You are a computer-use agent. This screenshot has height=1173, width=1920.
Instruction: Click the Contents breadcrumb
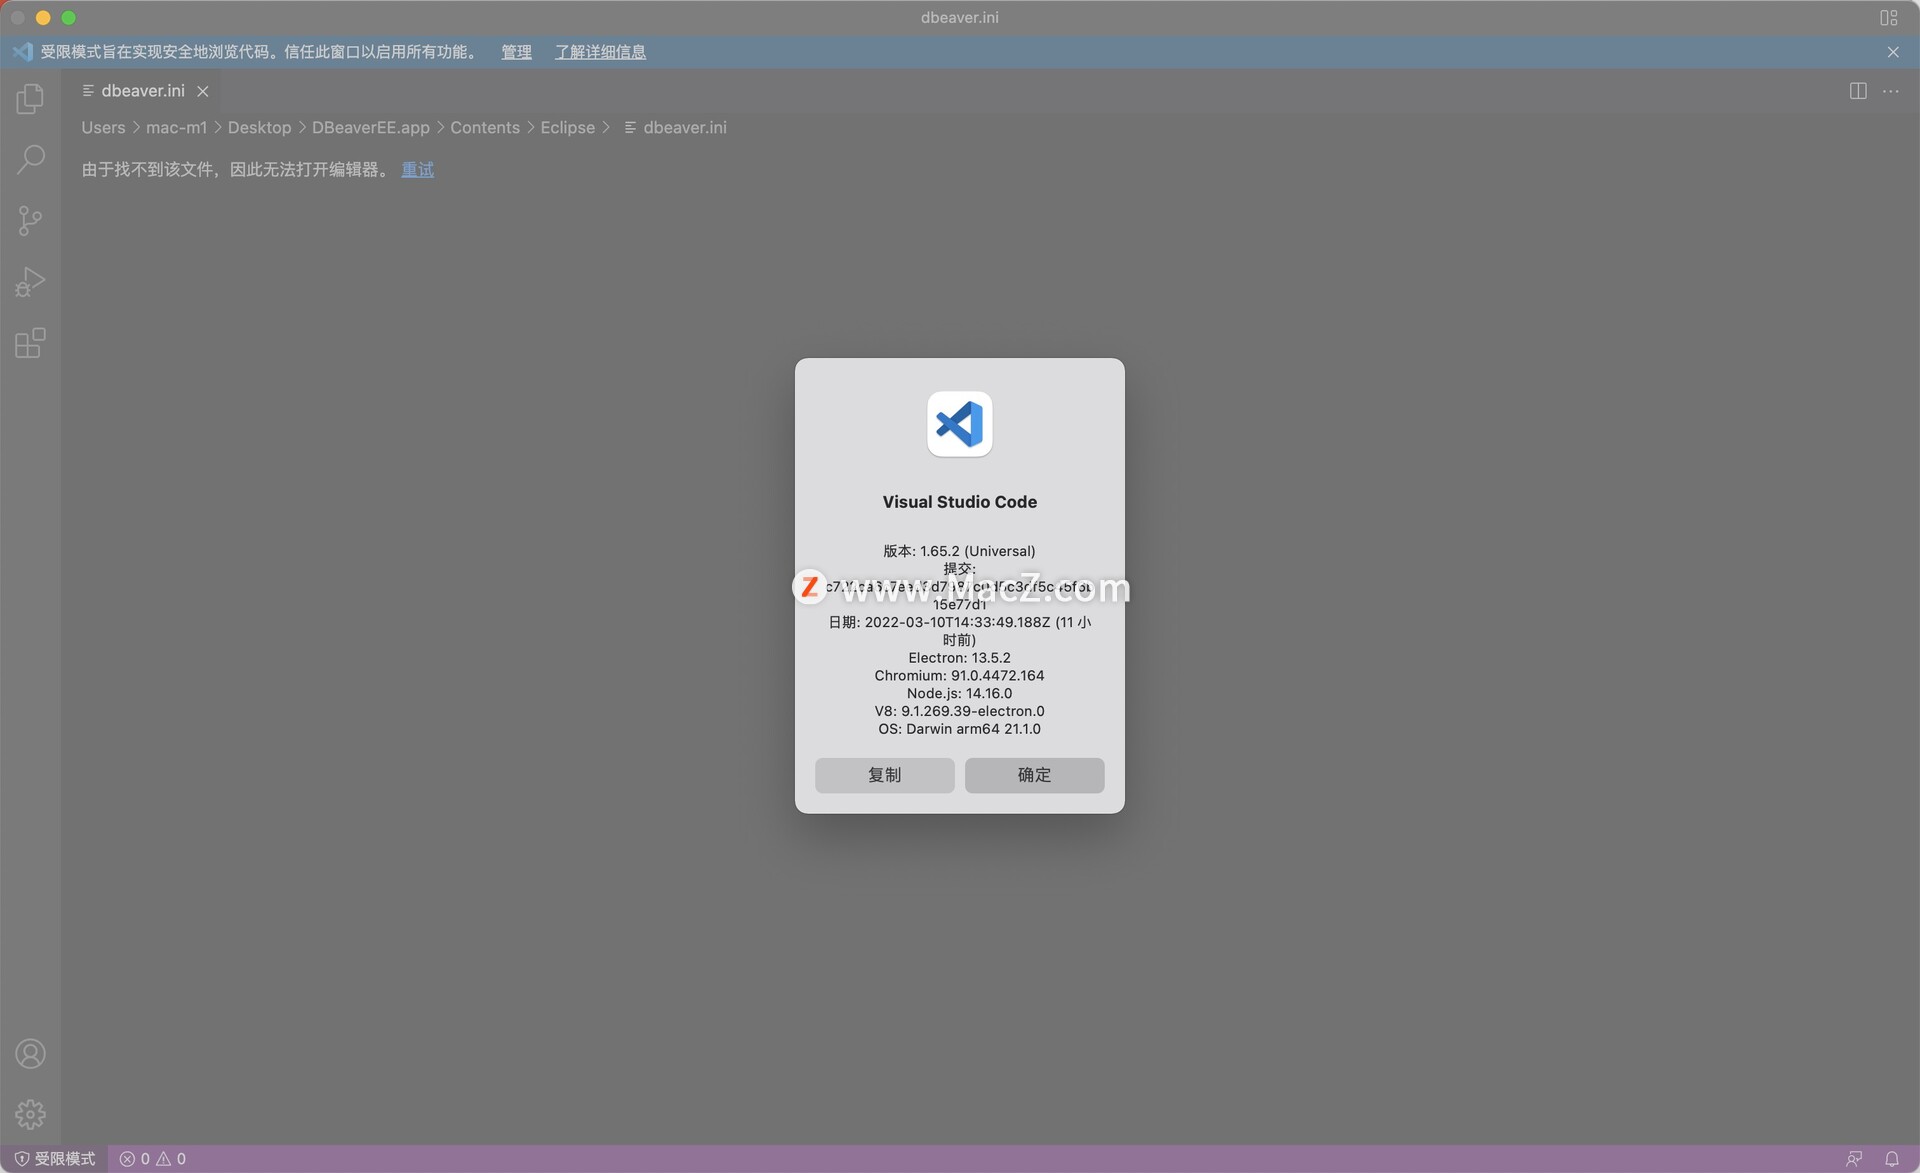pyautogui.click(x=485, y=128)
